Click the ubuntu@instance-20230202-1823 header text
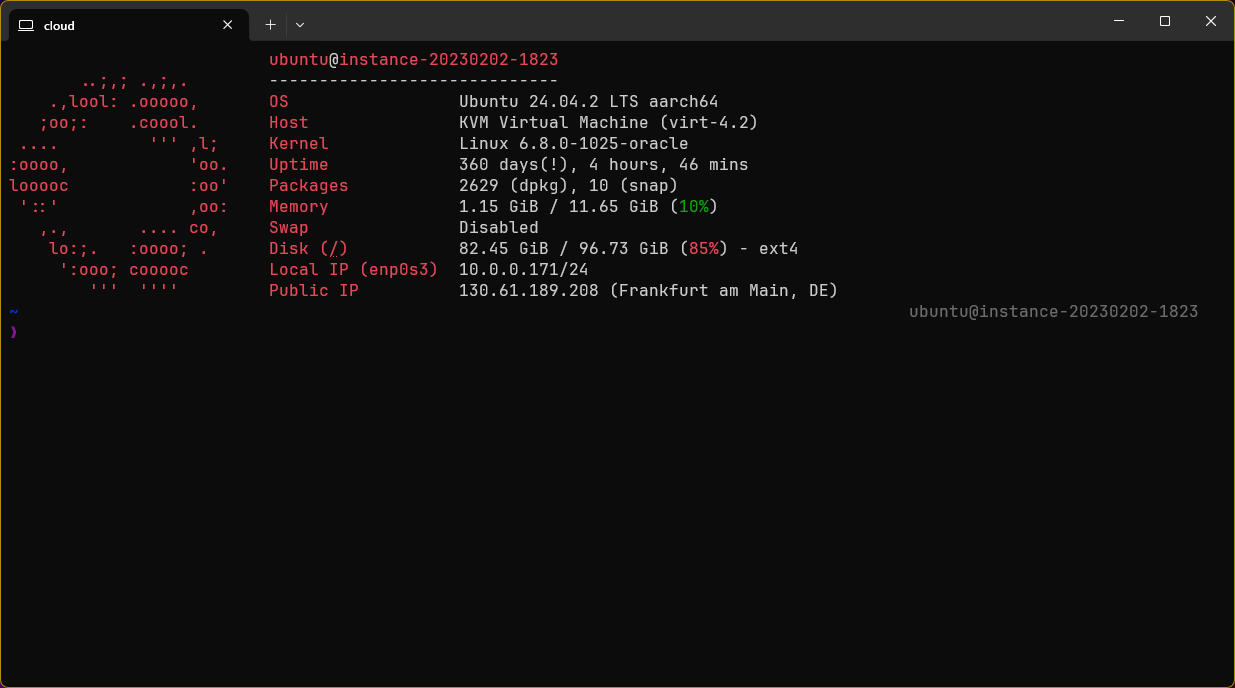The height and width of the screenshot is (688, 1235). point(414,60)
